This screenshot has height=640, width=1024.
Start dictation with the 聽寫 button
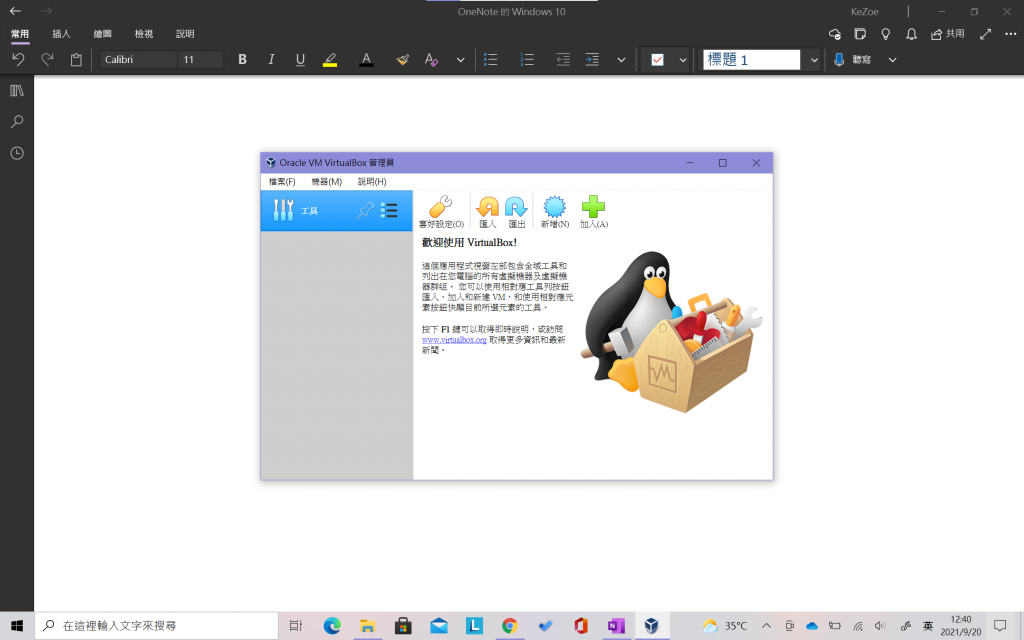click(852, 59)
